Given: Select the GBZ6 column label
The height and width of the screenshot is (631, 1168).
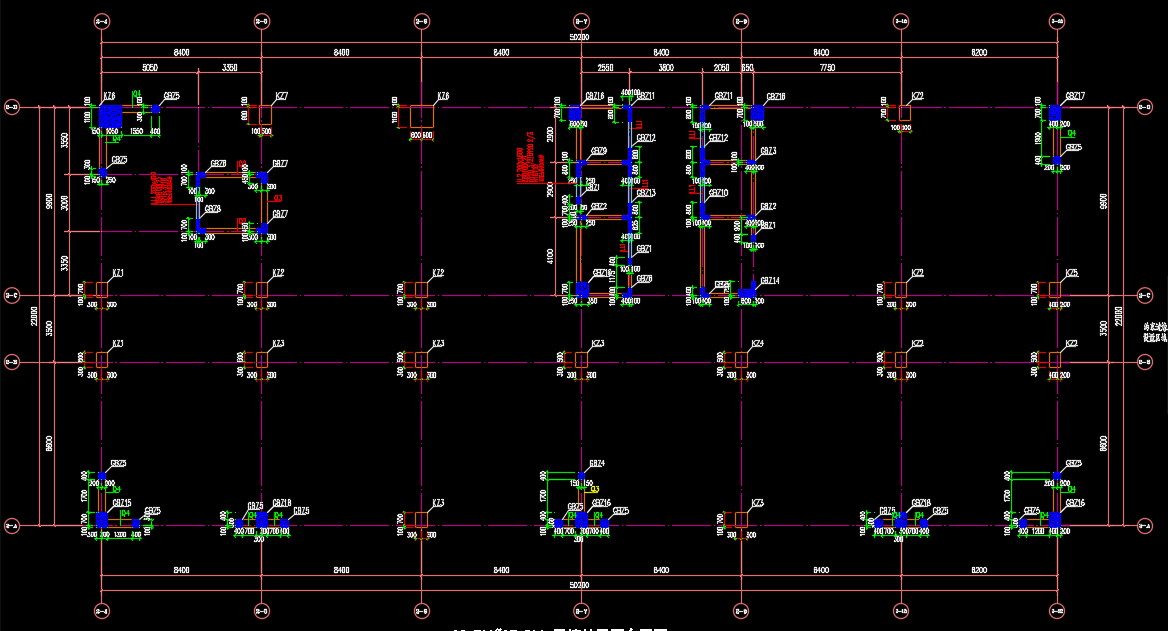Looking at the screenshot, I should click(644, 279).
